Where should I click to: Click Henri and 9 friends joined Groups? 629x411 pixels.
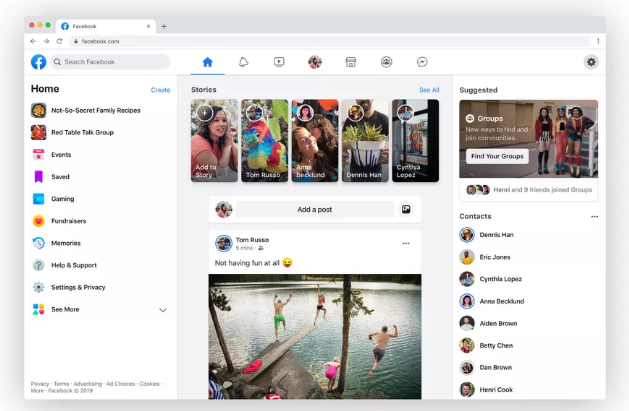tap(542, 190)
